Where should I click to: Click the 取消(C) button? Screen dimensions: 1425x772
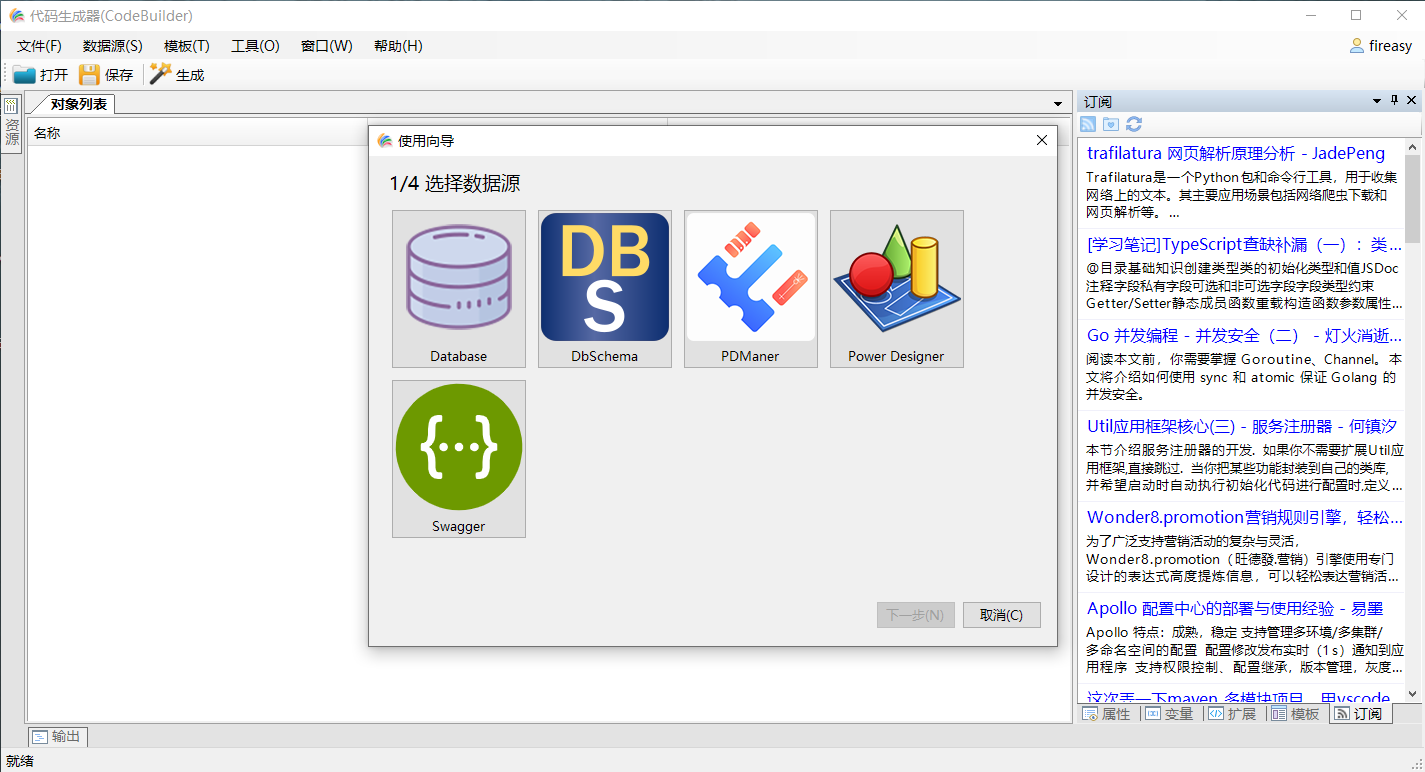click(x=1002, y=615)
